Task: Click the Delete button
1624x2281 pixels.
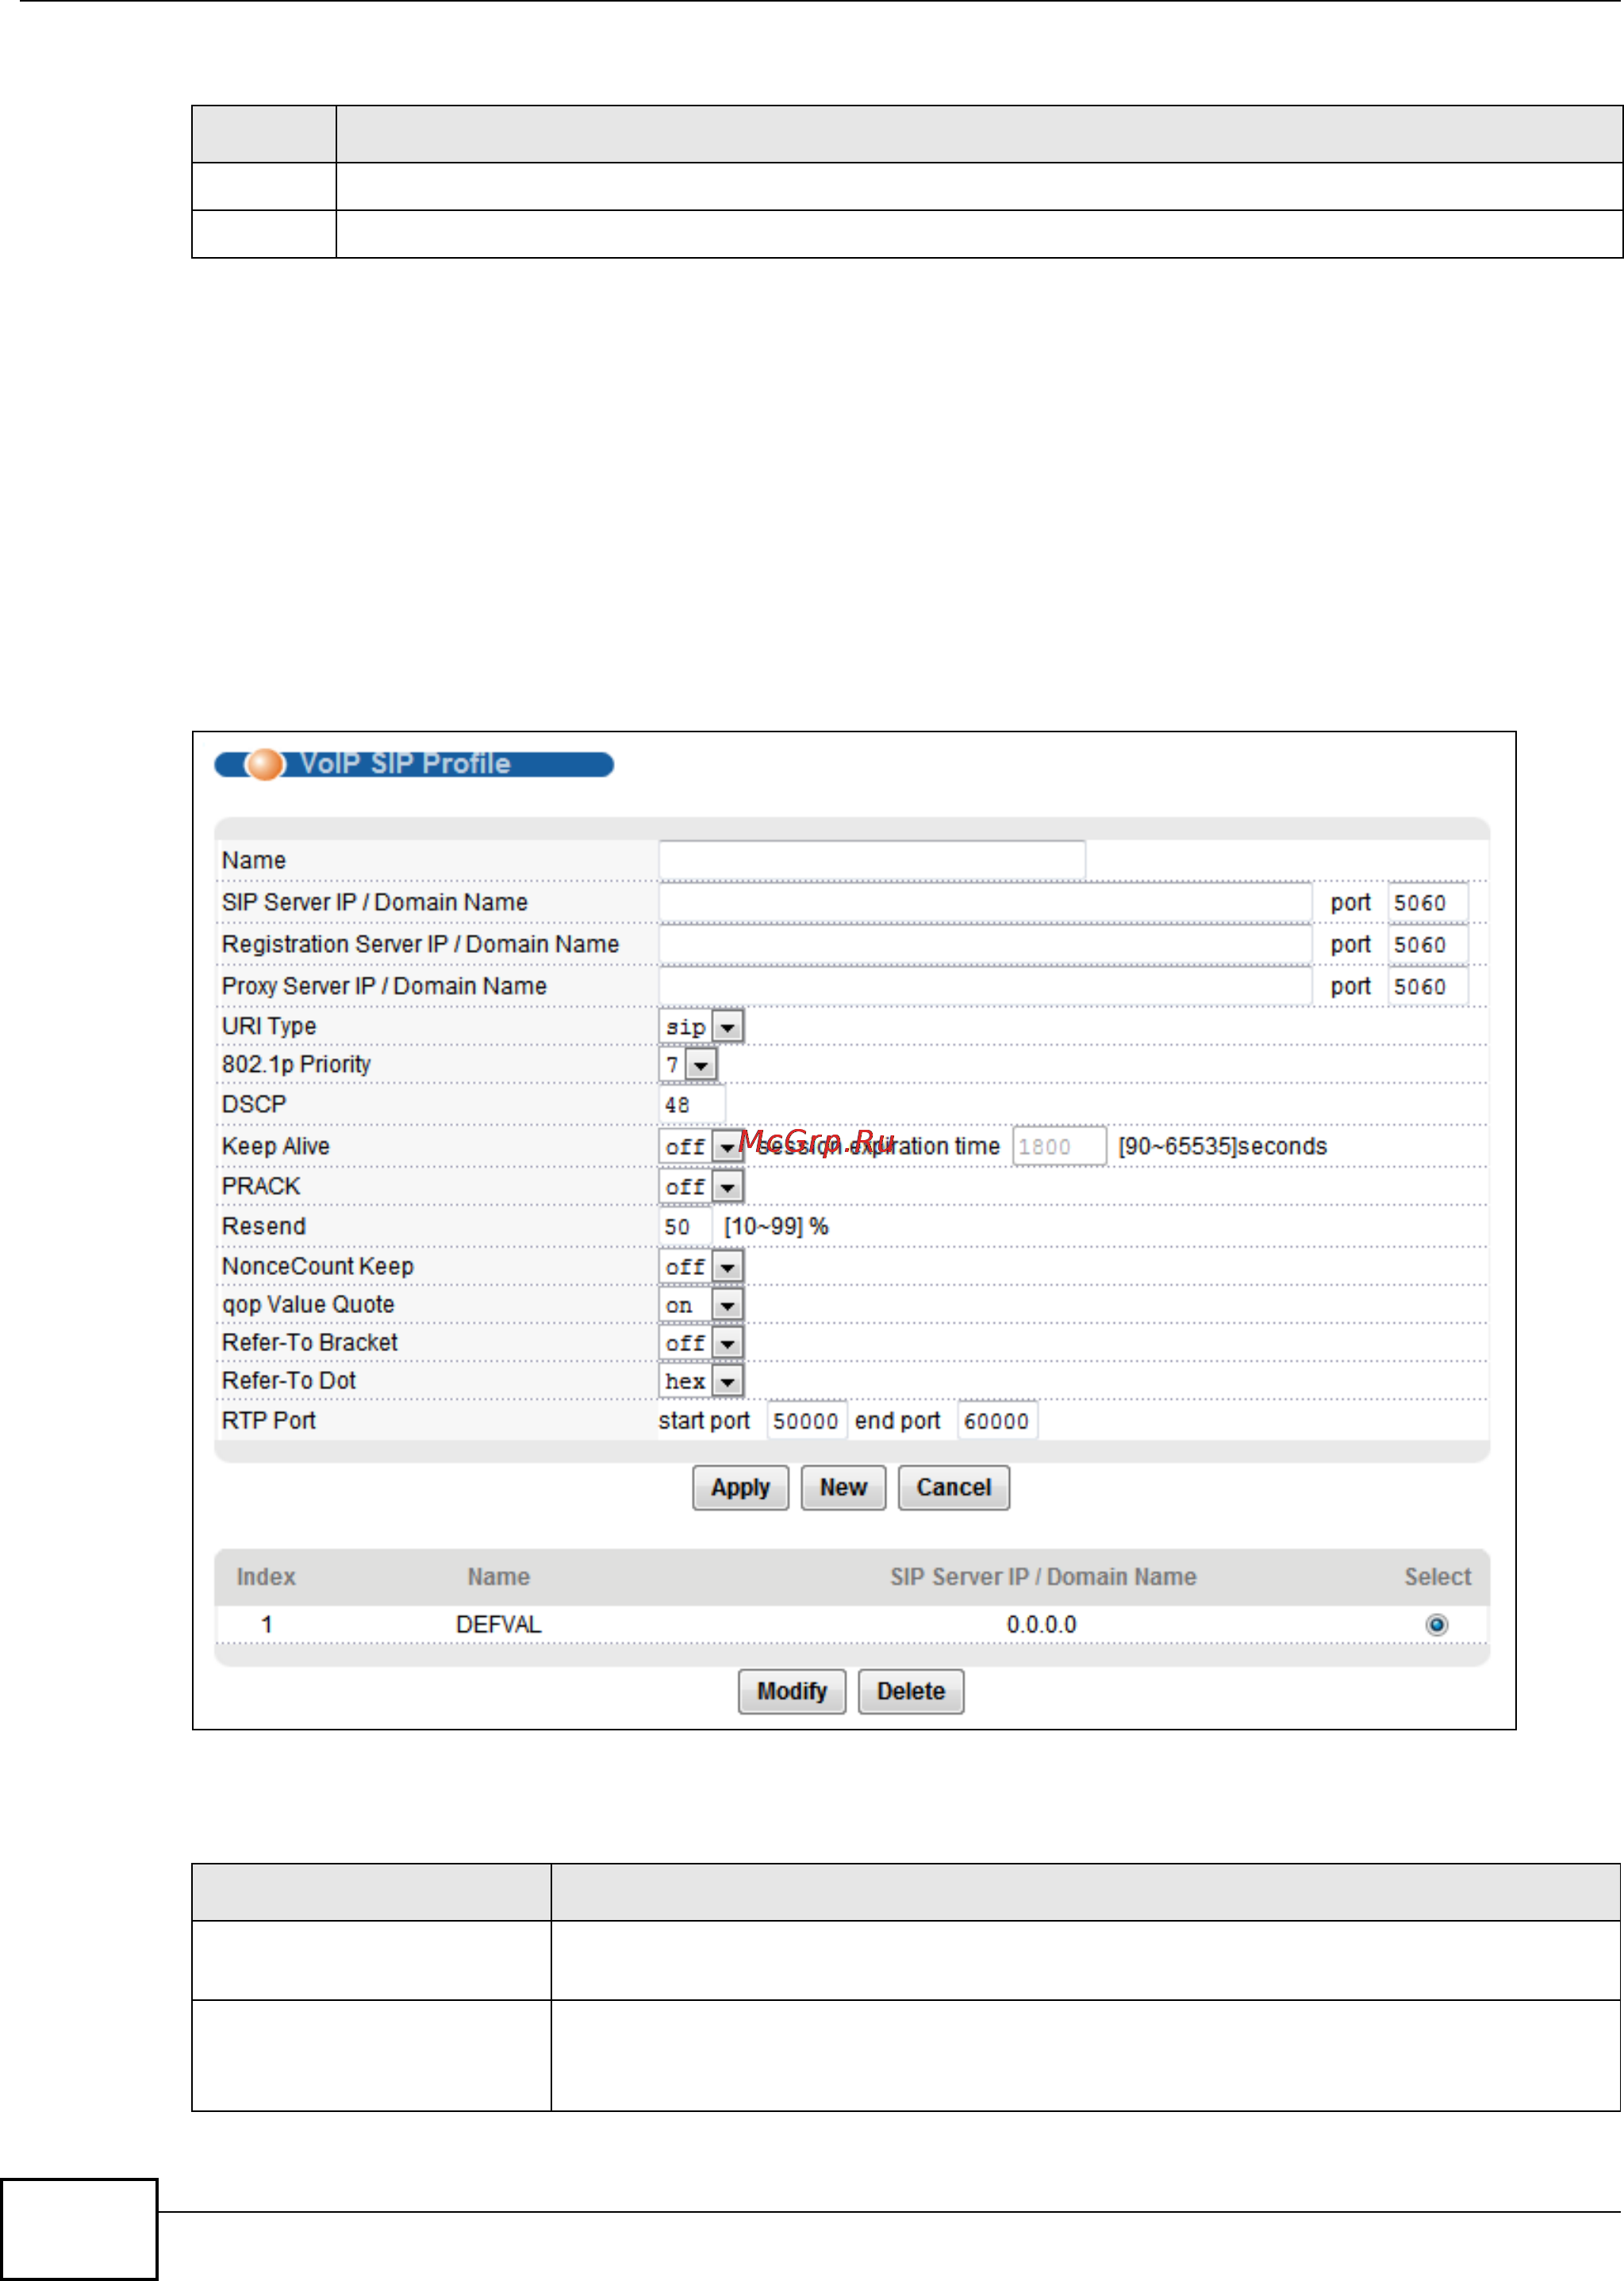Action: point(910,1691)
